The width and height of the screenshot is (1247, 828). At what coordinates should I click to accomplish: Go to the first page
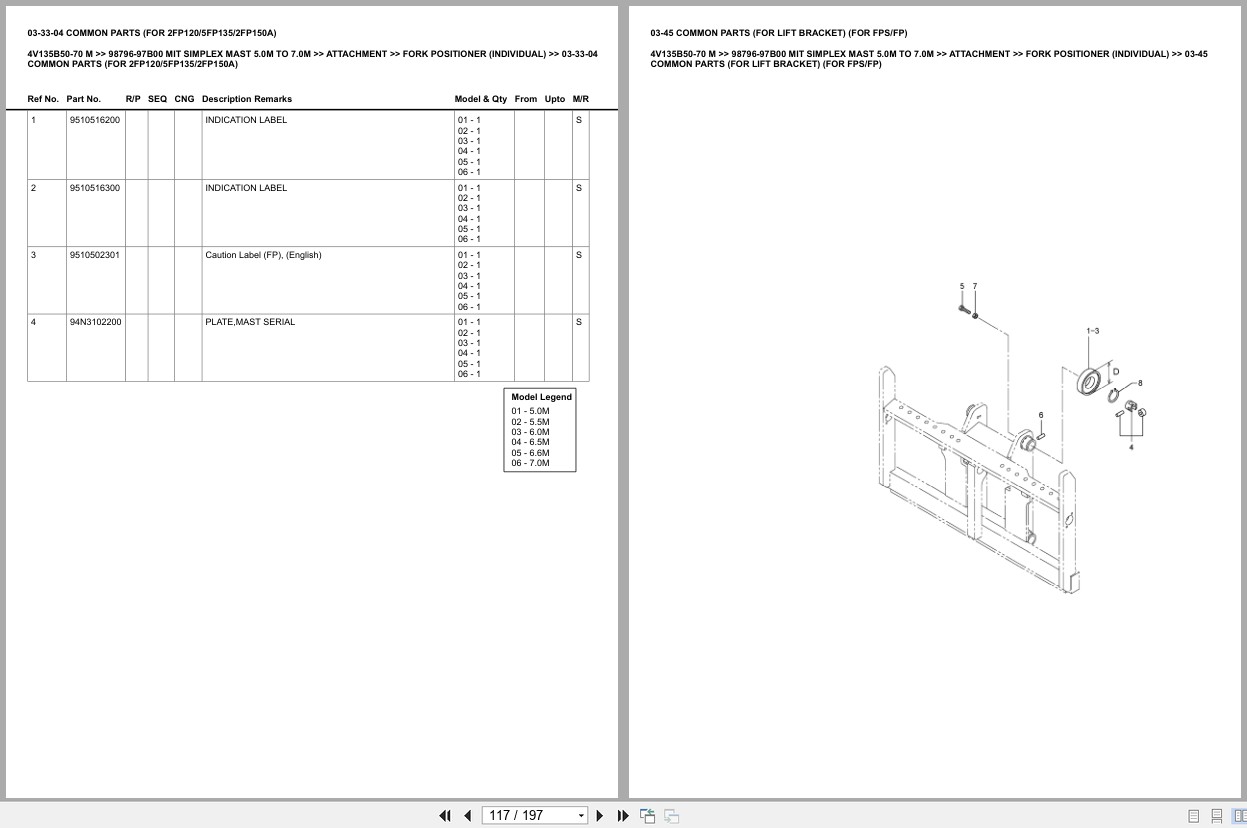(445, 815)
